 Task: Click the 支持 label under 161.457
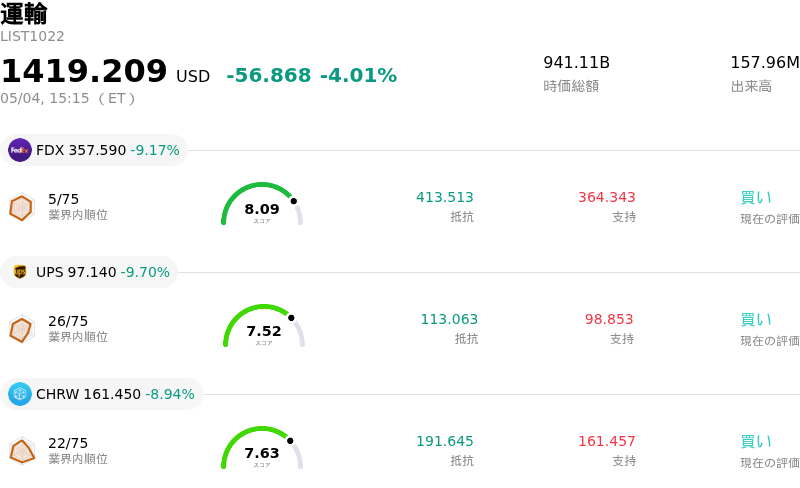click(624, 461)
